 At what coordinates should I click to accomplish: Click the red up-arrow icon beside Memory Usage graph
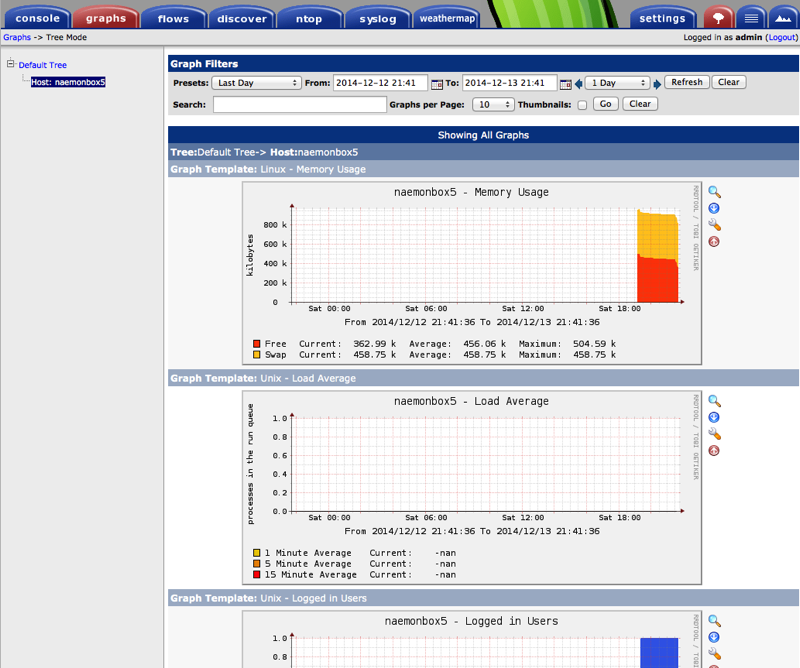pyautogui.click(x=714, y=242)
